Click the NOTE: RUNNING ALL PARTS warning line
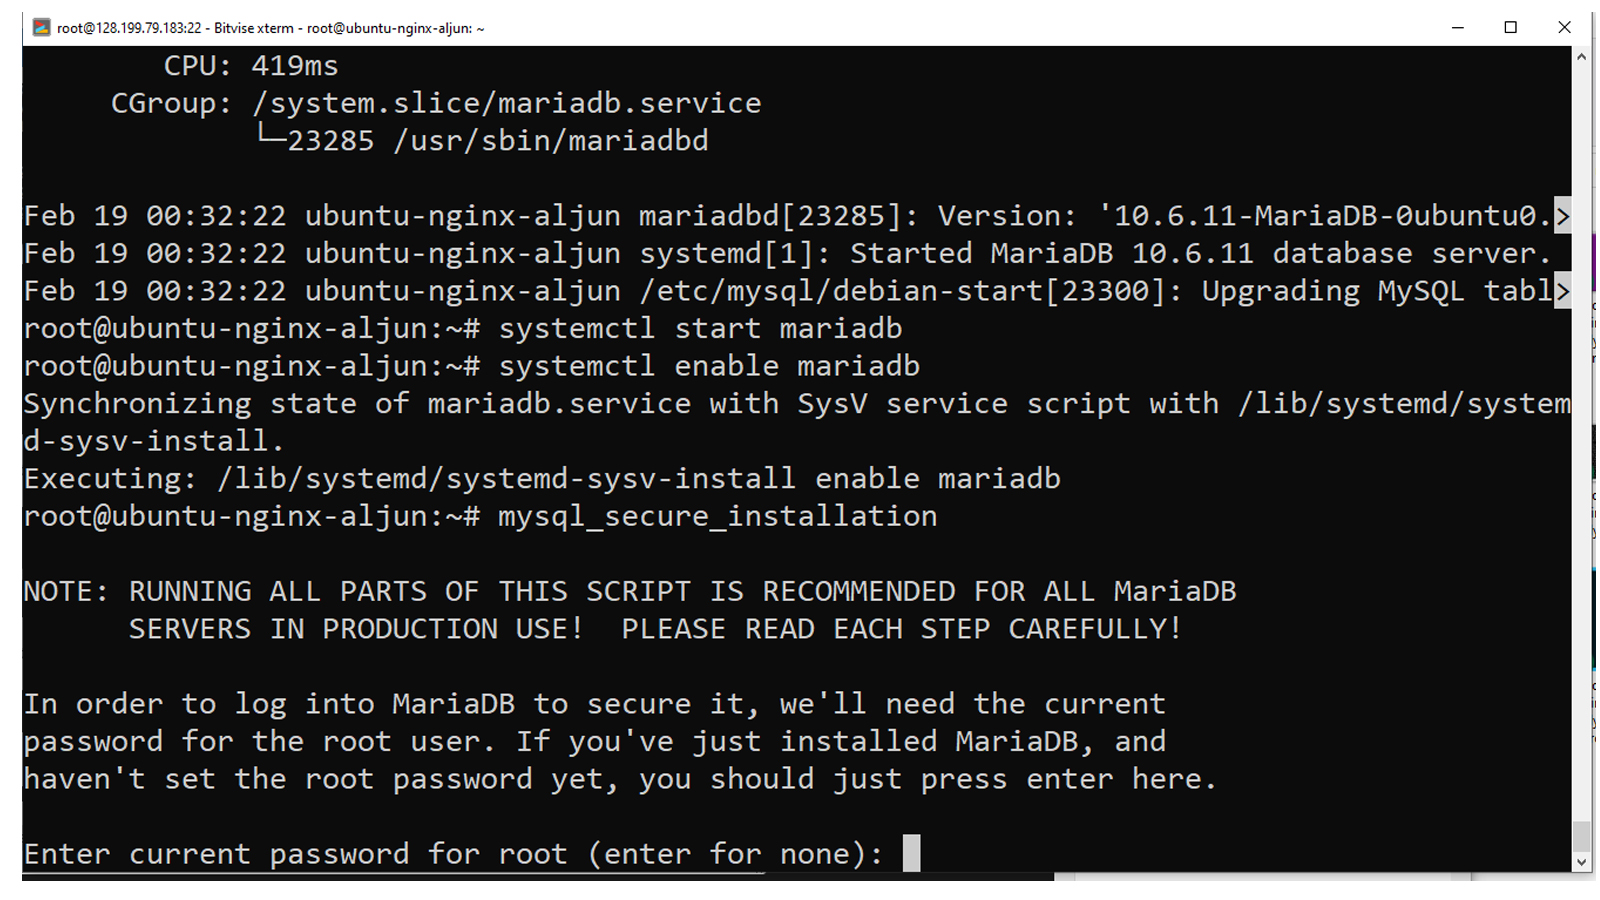This screenshot has height=900, width=1600. [630, 591]
